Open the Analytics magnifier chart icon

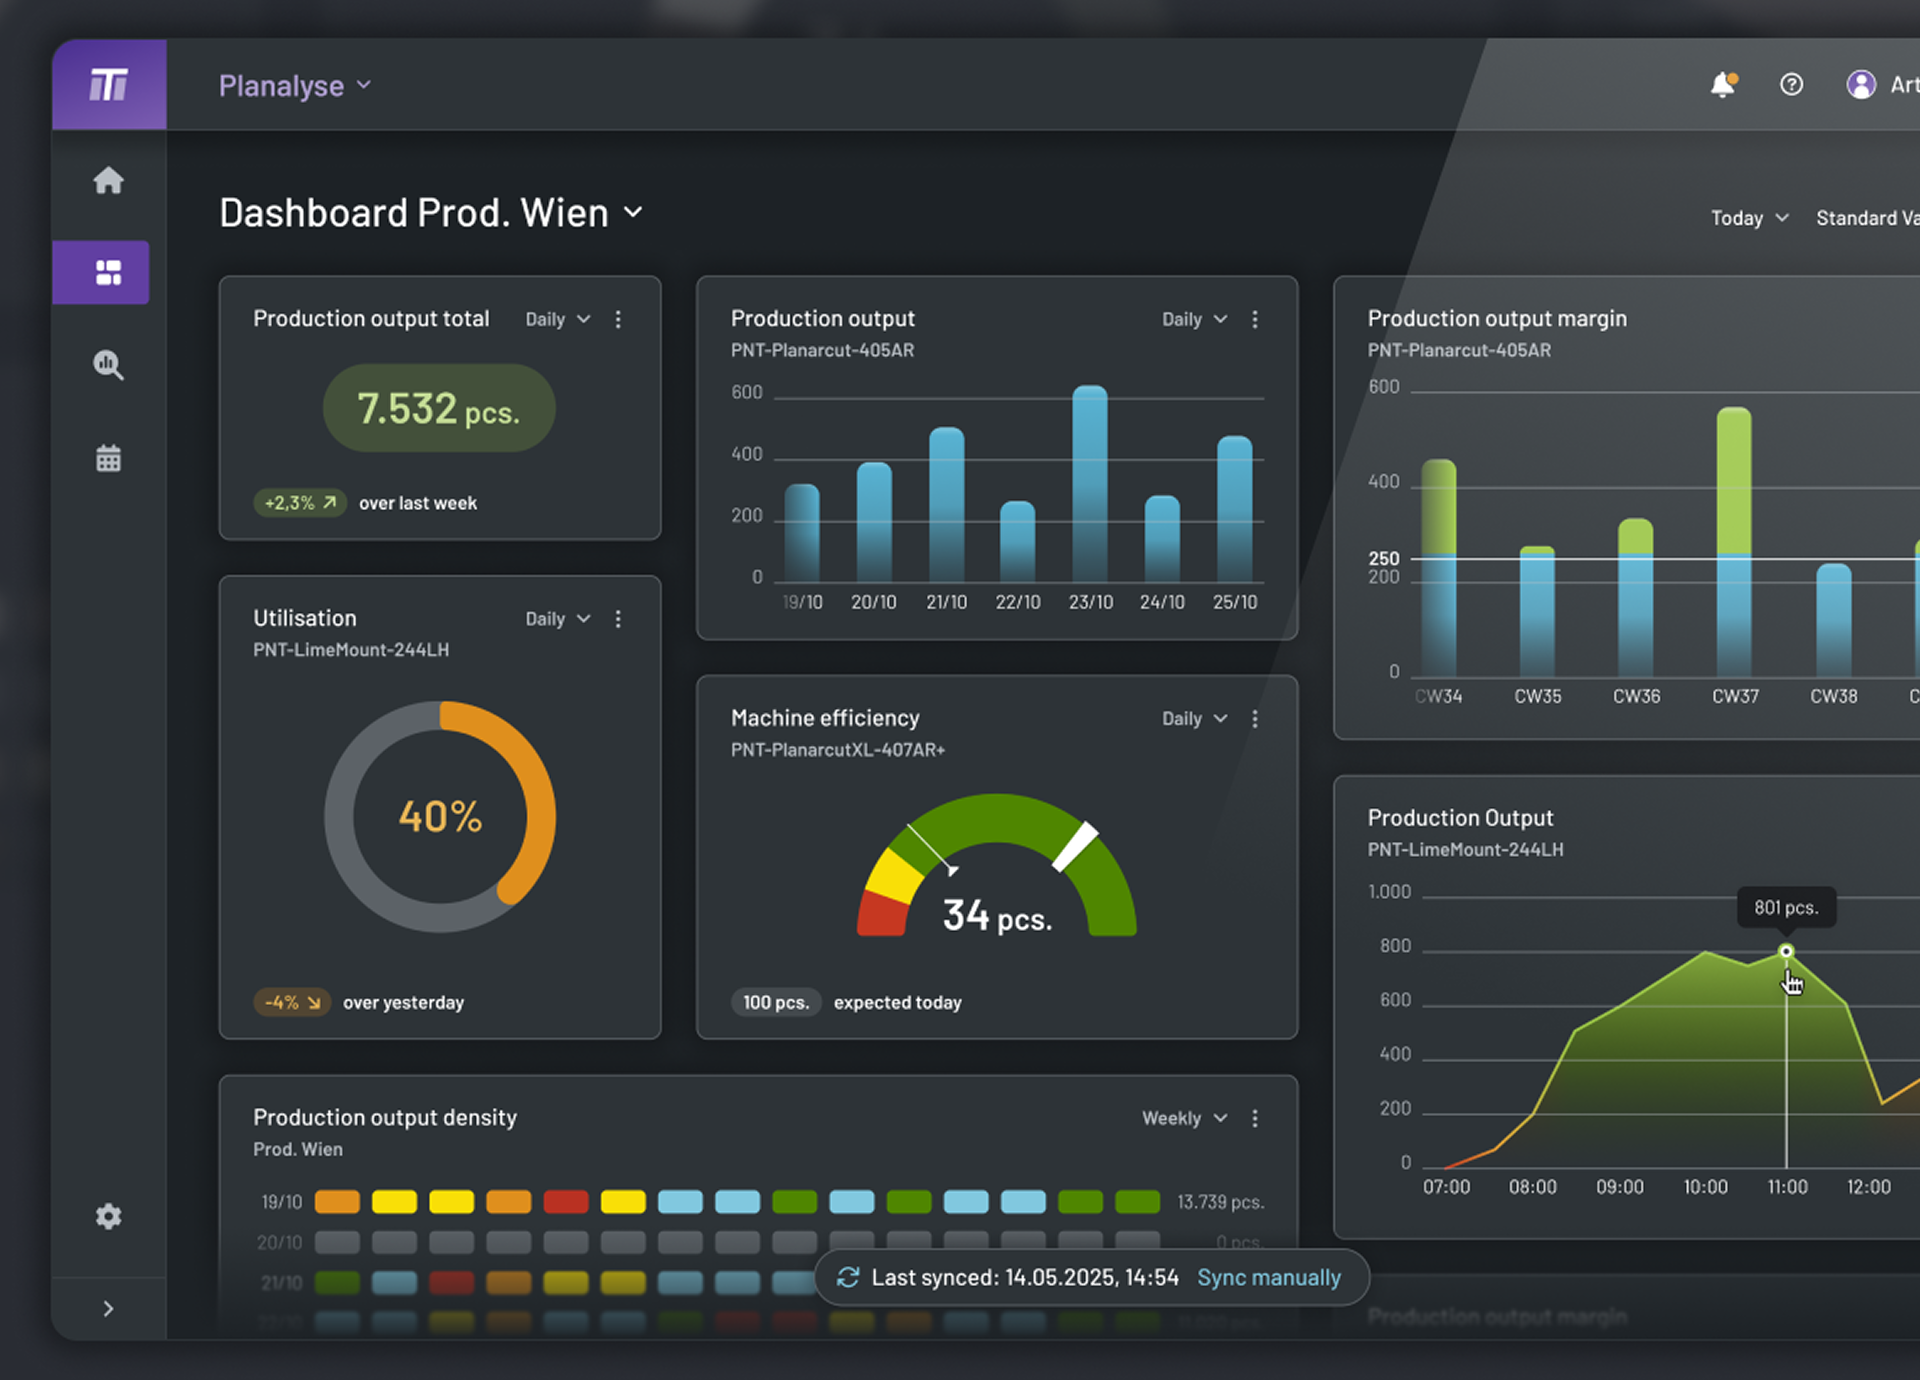click(108, 365)
